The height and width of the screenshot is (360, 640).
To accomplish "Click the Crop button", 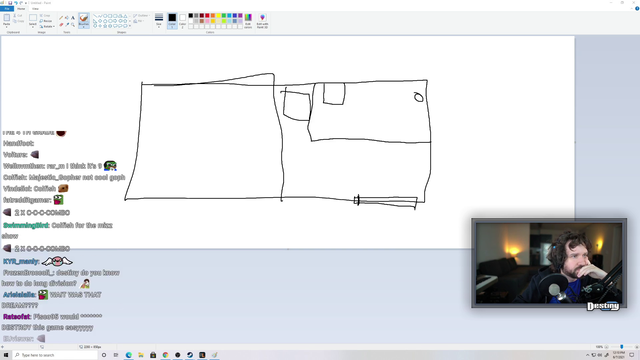I will click(45, 16).
